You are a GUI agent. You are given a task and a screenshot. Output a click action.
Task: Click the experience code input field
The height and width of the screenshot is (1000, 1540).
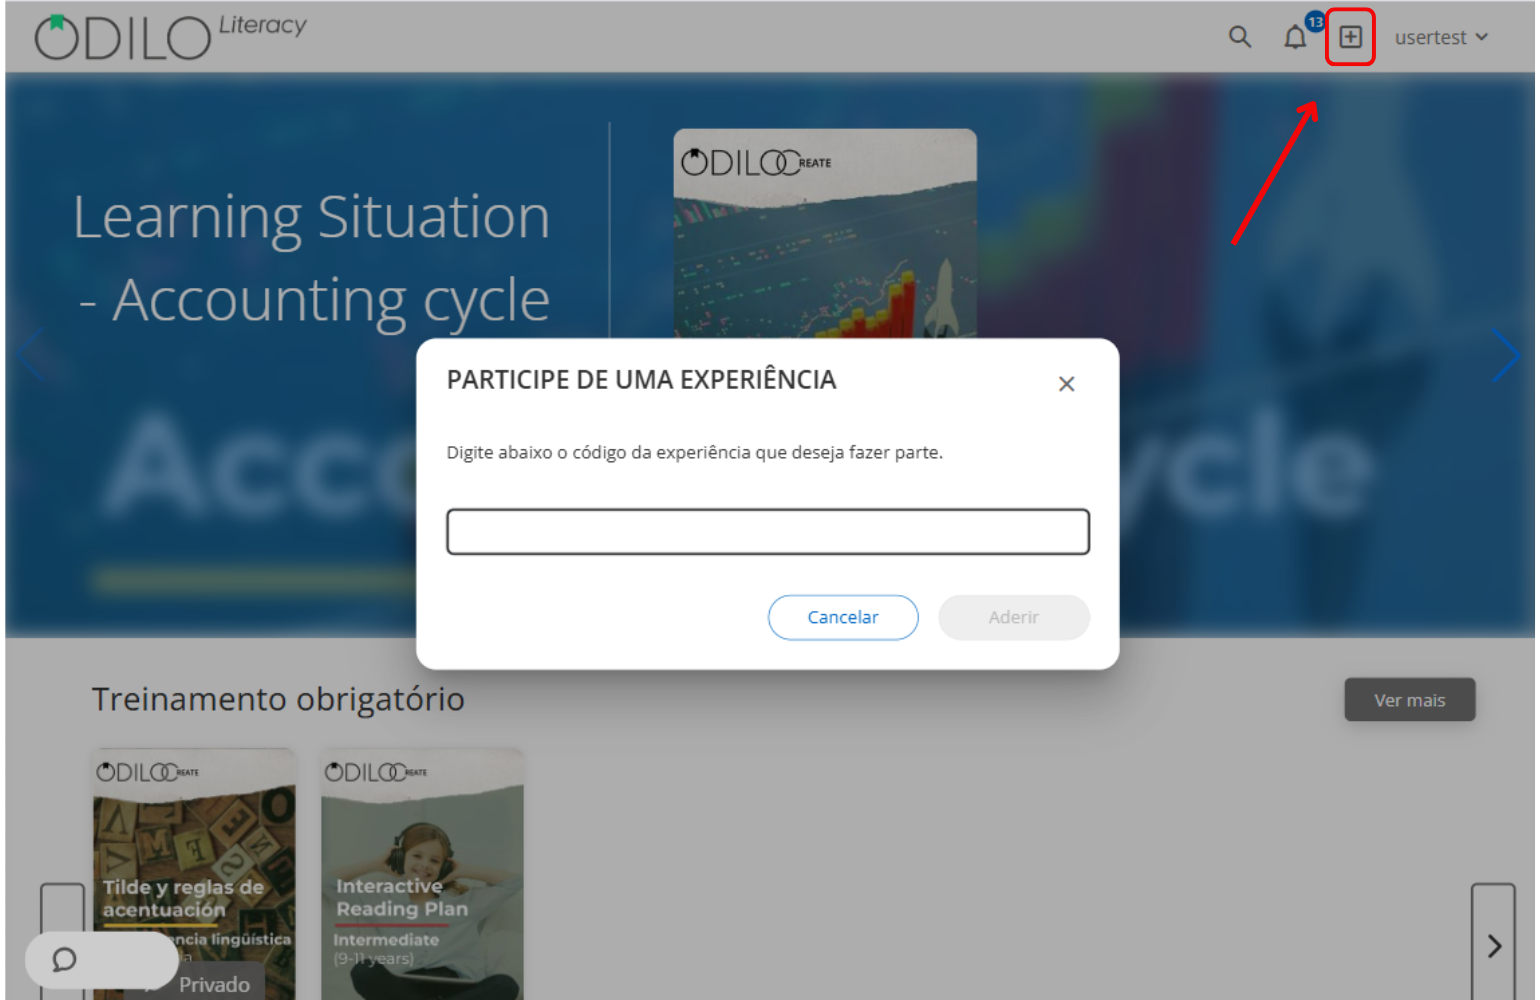coord(768,532)
